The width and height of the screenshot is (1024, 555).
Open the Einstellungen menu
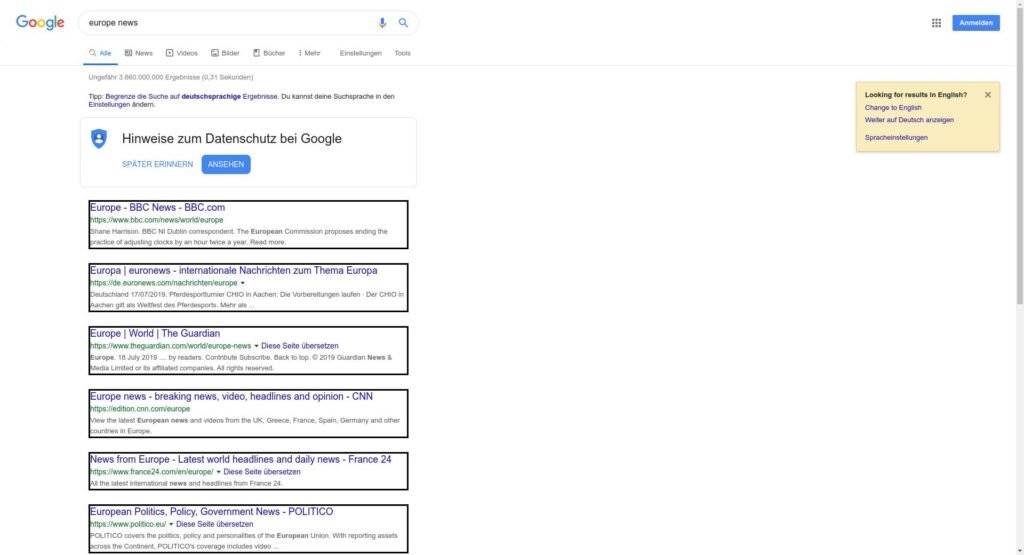coord(360,53)
